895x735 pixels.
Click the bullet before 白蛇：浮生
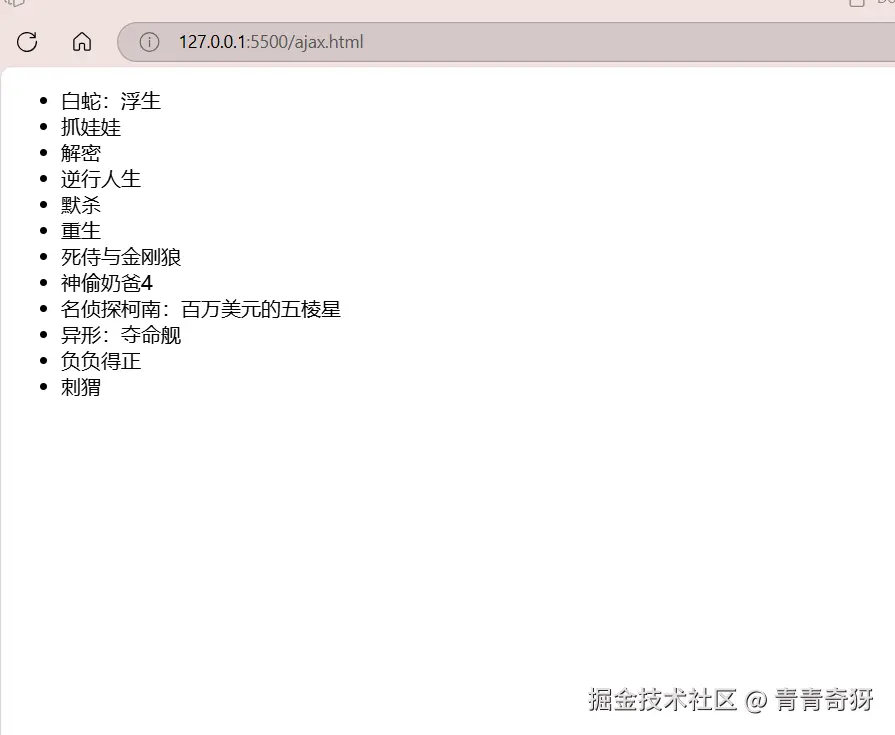(x=43, y=101)
